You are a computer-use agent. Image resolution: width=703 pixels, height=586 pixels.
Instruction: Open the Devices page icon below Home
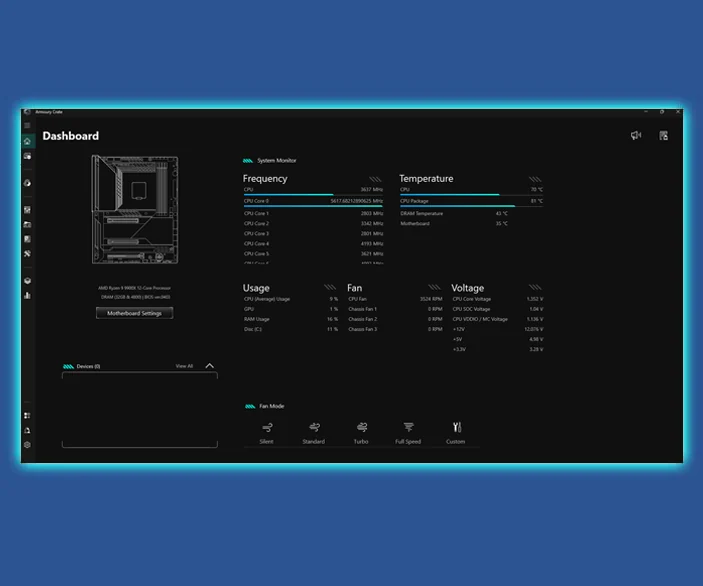27,156
